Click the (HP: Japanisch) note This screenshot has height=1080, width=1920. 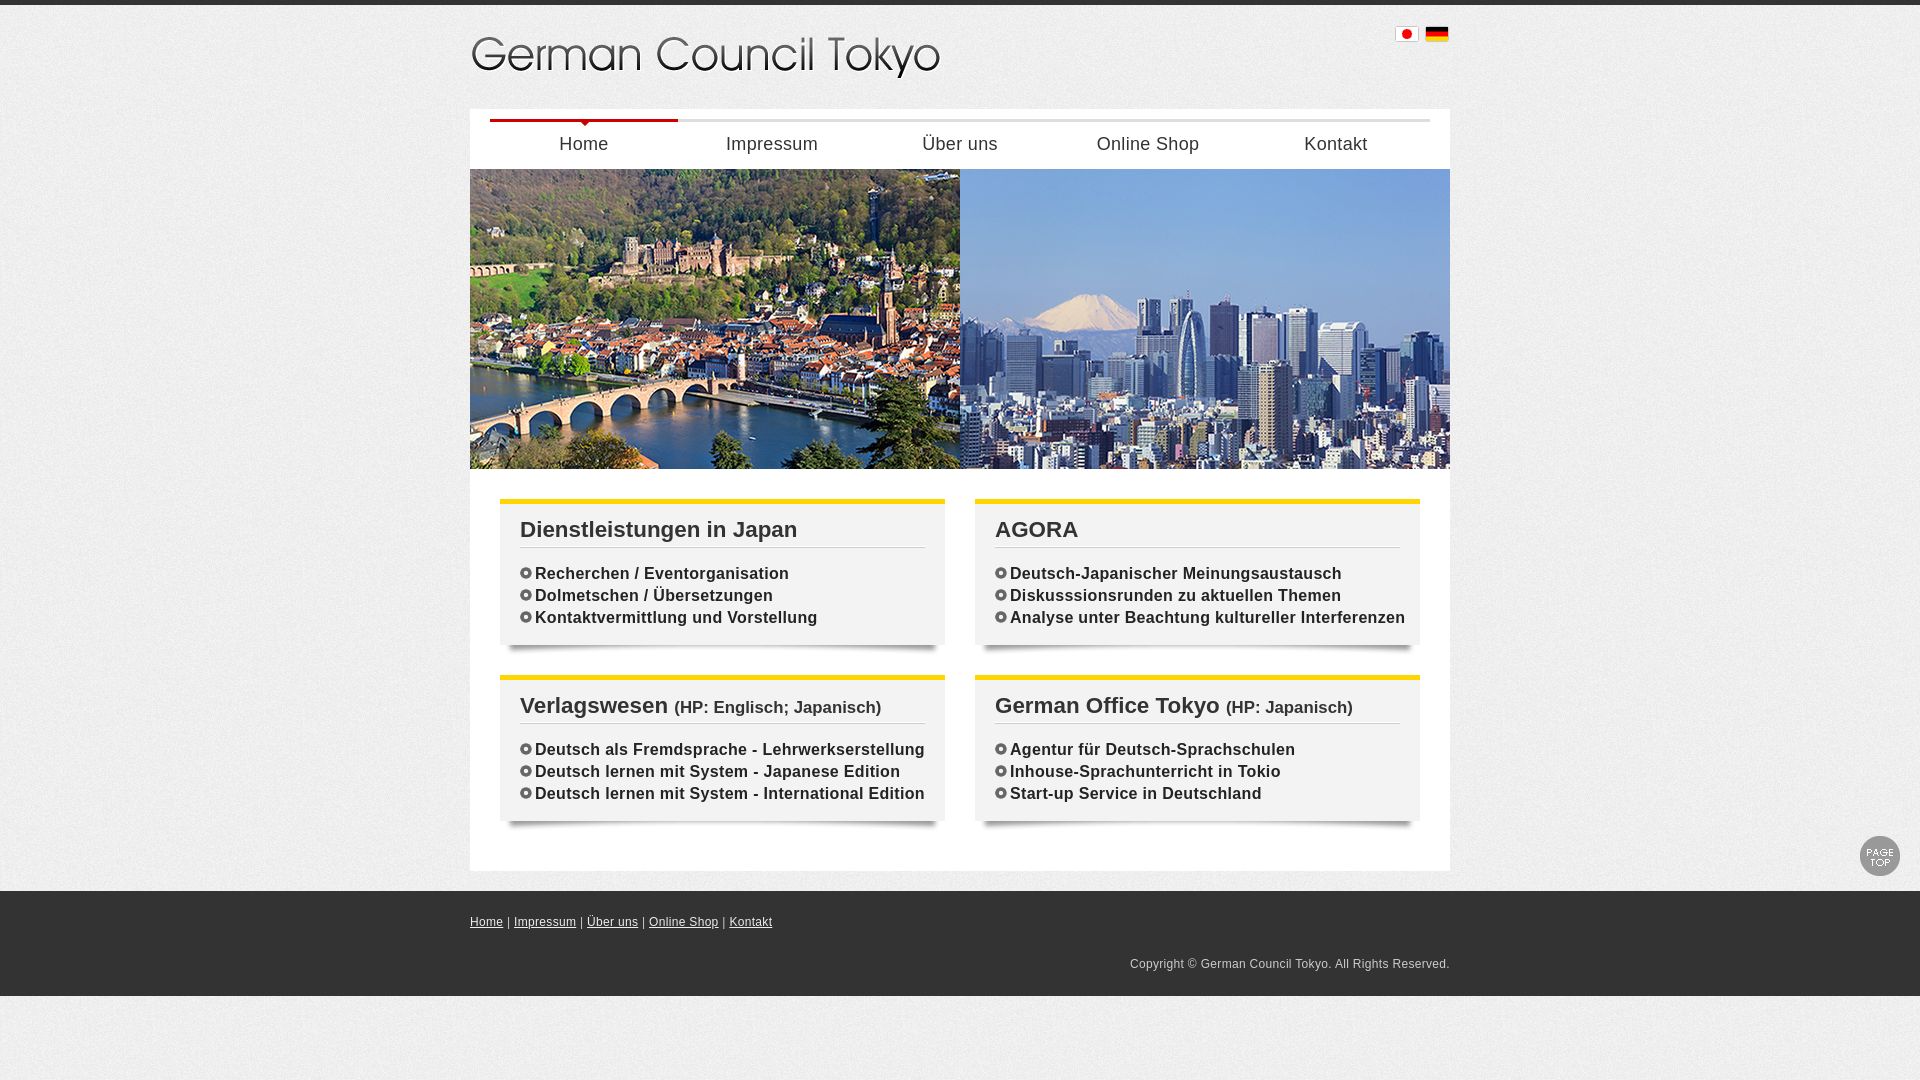point(1289,708)
